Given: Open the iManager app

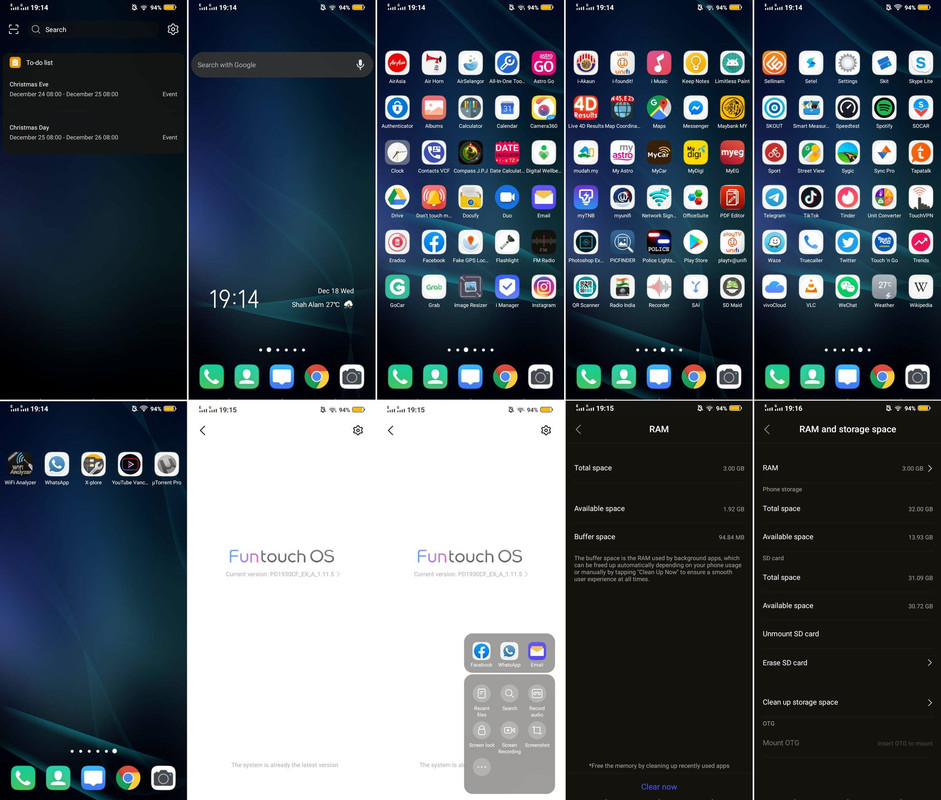Looking at the screenshot, I should [x=507, y=287].
